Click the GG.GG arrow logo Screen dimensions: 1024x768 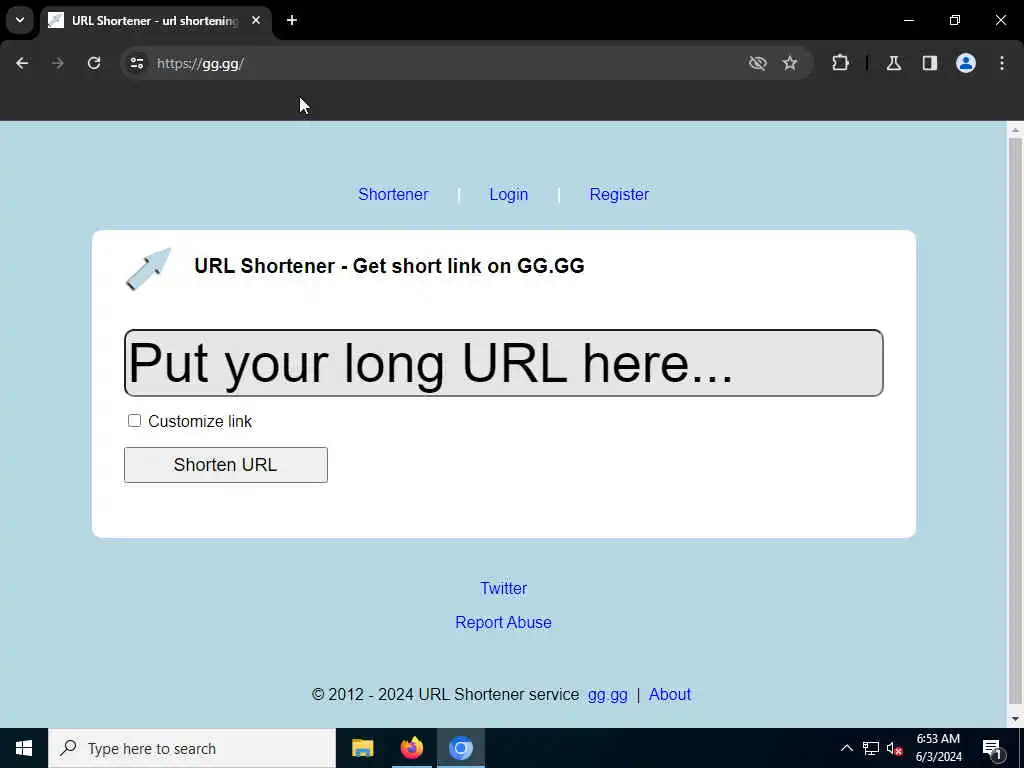click(x=148, y=268)
